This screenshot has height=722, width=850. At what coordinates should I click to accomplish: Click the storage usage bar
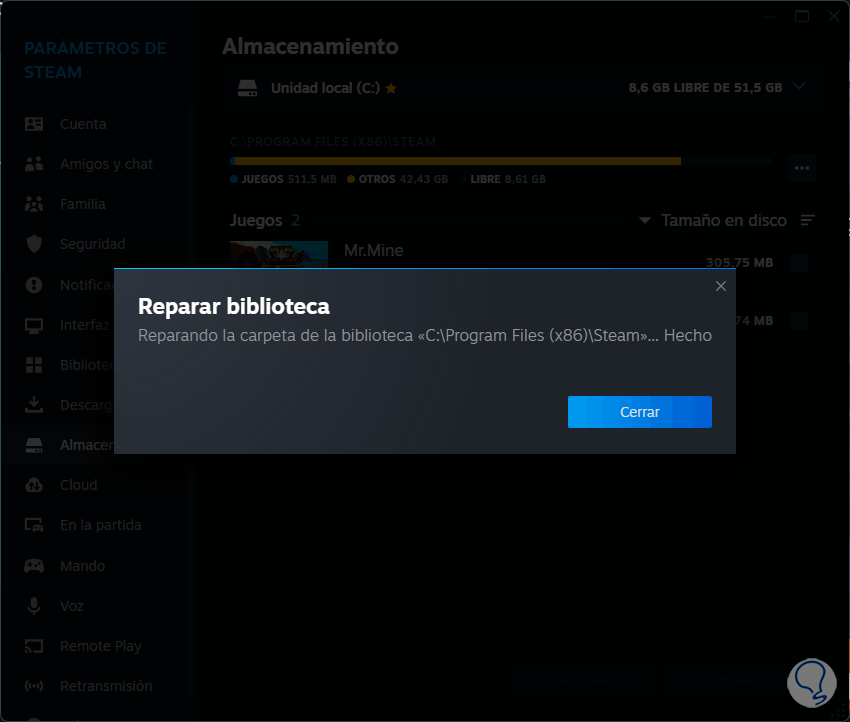500,161
